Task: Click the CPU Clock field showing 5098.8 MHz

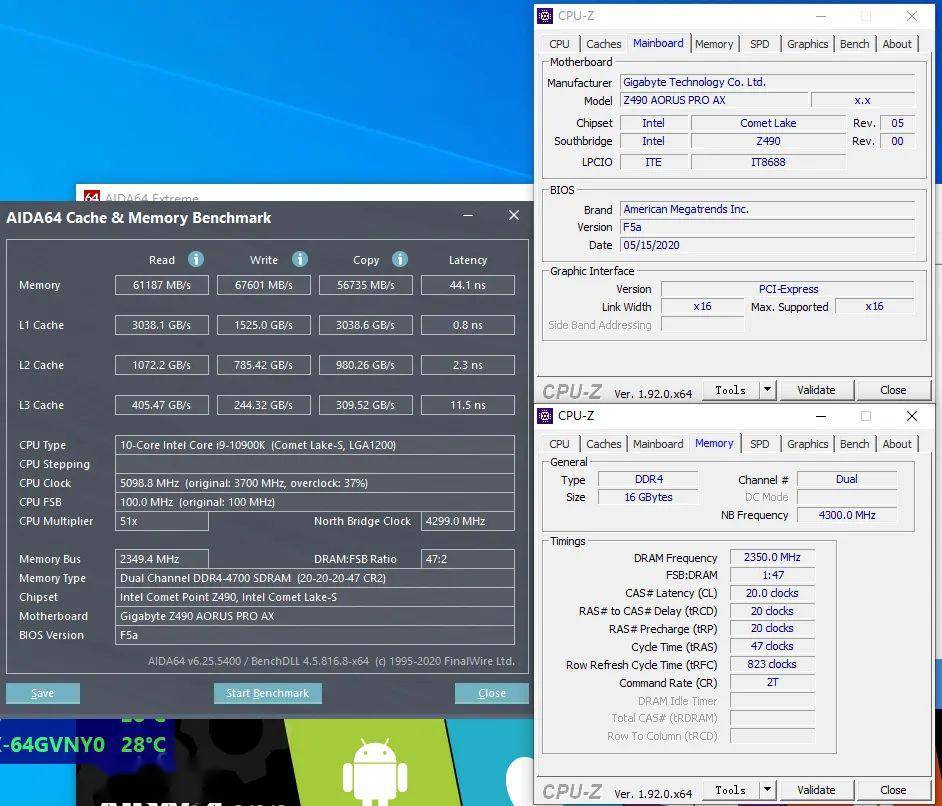Action: (315, 483)
